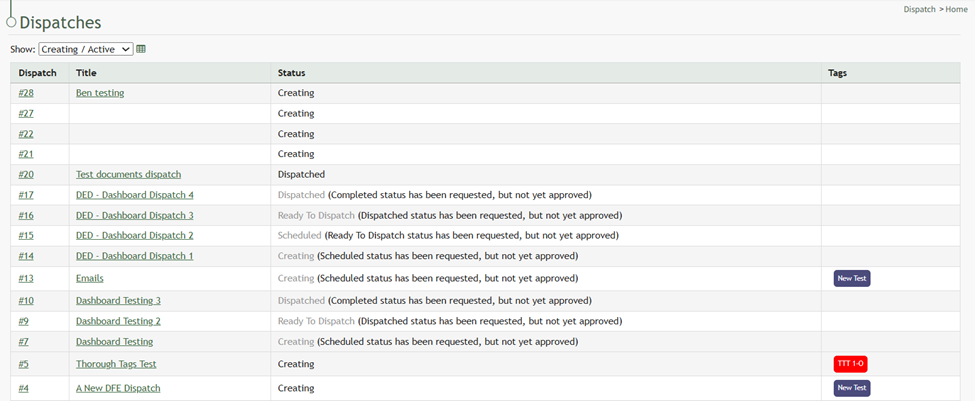Open the Creating / Active filter dropdown
This screenshot has height=401, width=975.
(85, 49)
